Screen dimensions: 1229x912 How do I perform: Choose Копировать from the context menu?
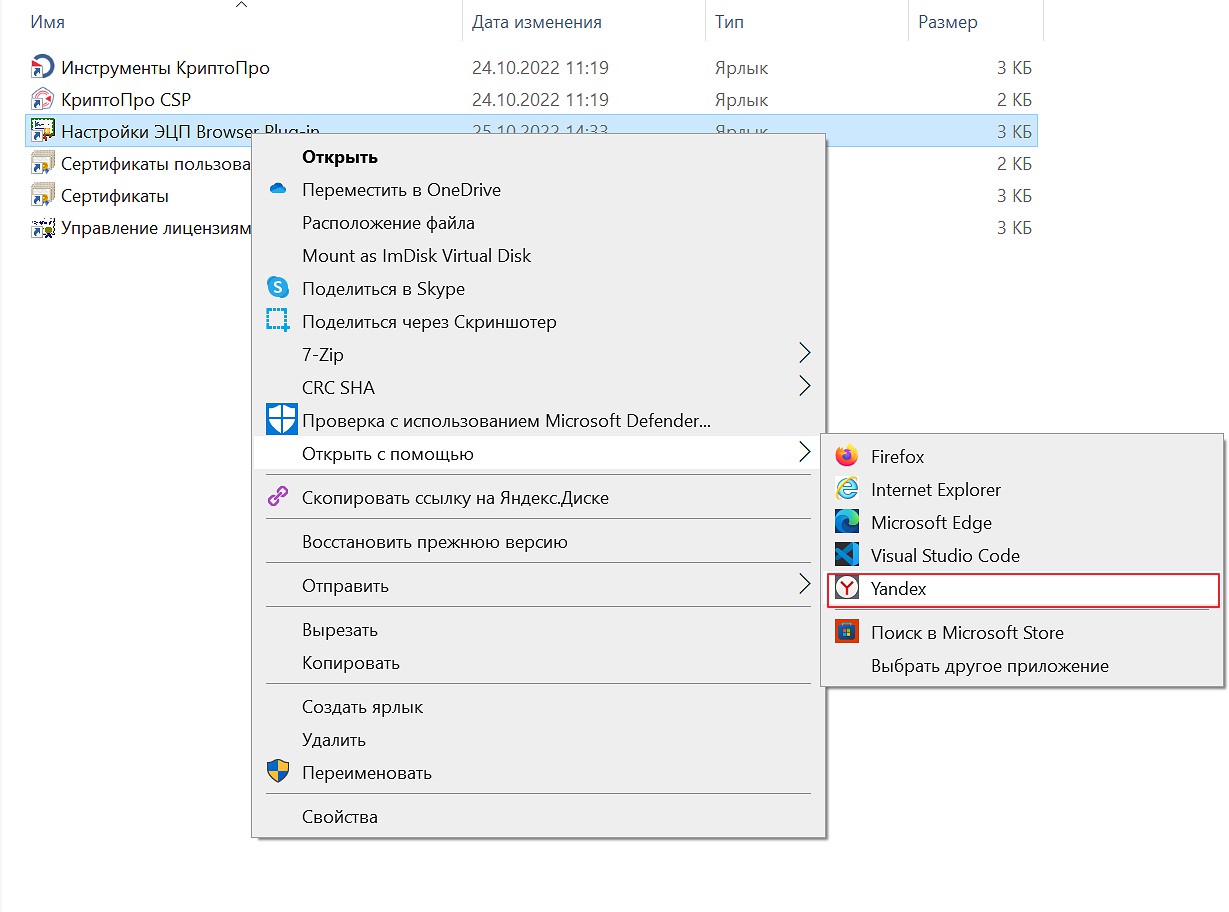[x=538, y=663]
